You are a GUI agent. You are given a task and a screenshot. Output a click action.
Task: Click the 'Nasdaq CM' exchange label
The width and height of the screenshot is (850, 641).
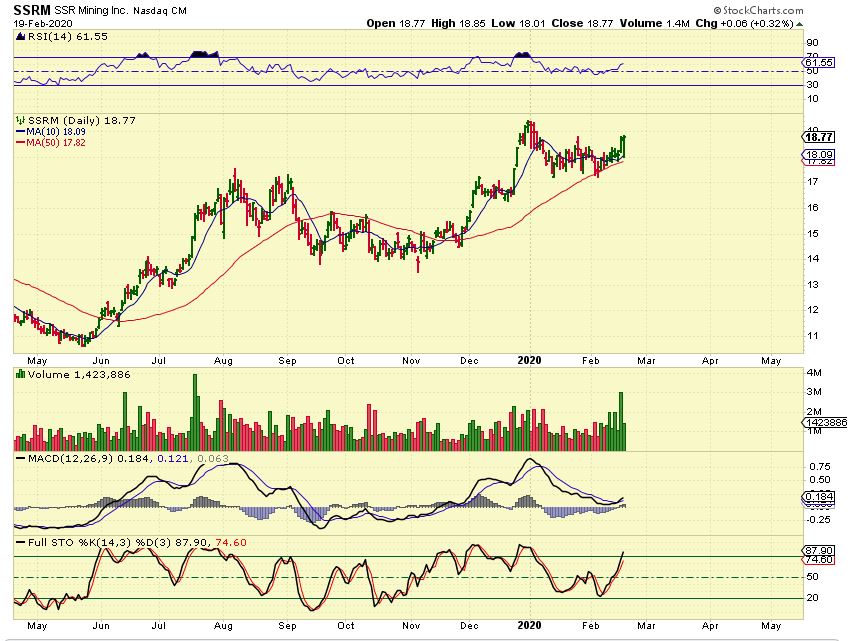(158, 11)
